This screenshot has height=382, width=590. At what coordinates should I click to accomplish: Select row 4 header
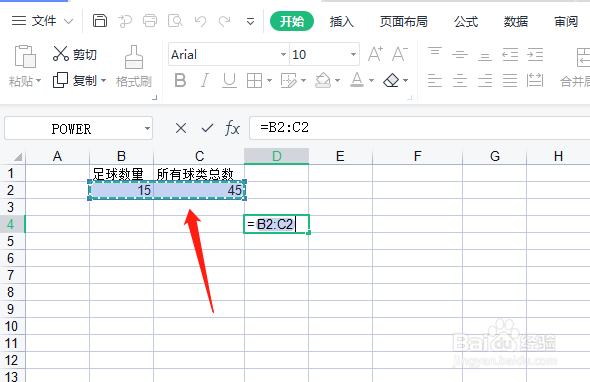pyautogui.click(x=11, y=224)
